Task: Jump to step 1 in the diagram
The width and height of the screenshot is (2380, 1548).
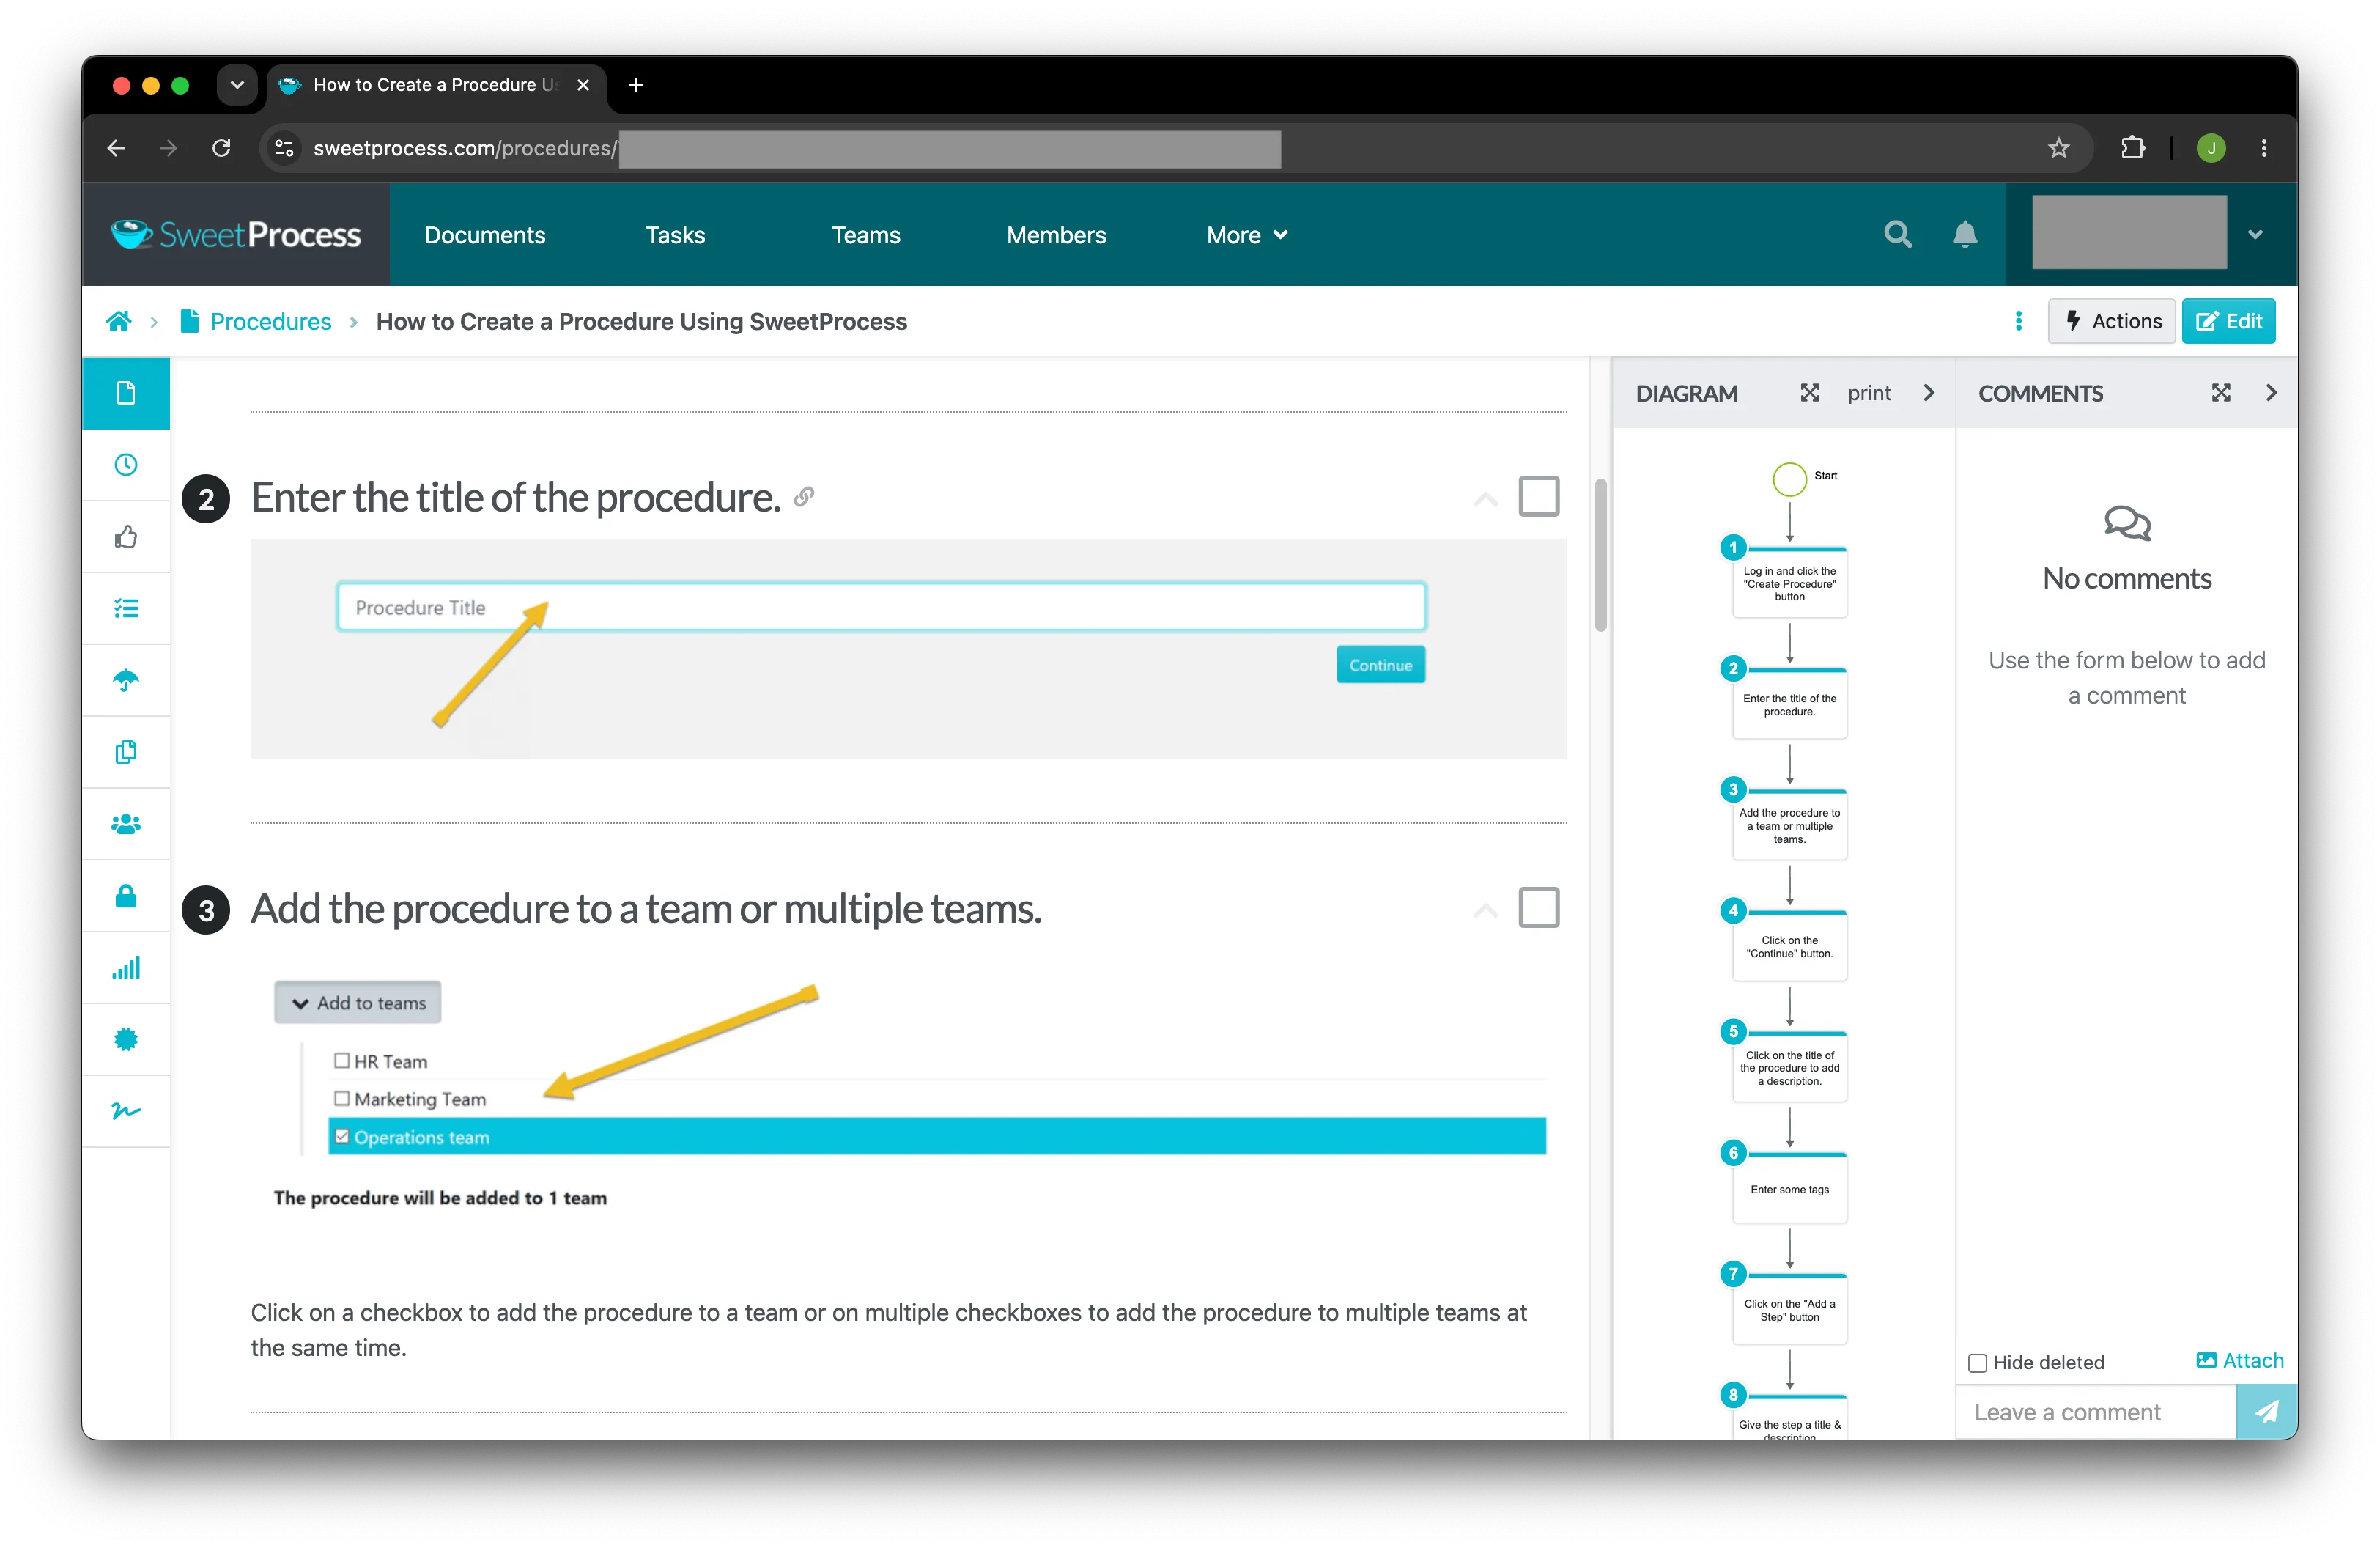Action: tap(1789, 583)
